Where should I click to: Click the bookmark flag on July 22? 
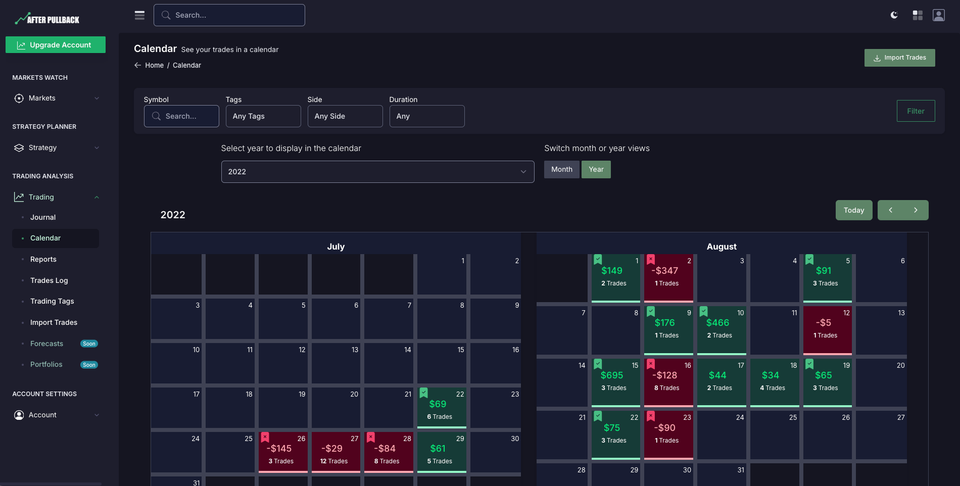pyautogui.click(x=423, y=393)
